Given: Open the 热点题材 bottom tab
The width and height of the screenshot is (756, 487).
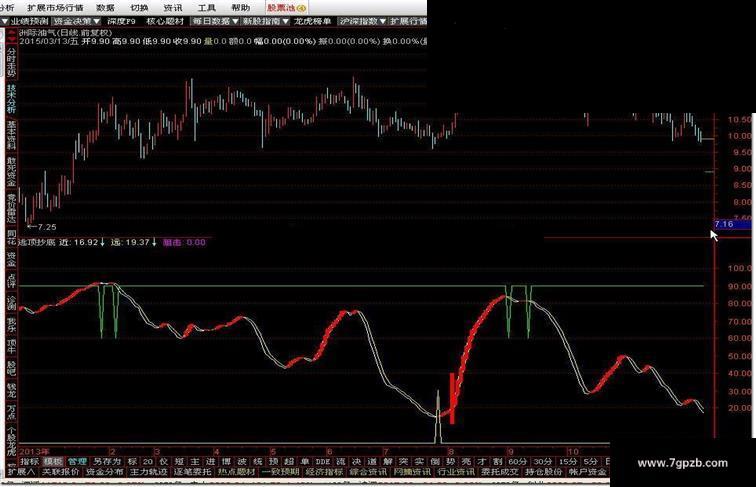Looking at the screenshot, I should coord(236,472).
